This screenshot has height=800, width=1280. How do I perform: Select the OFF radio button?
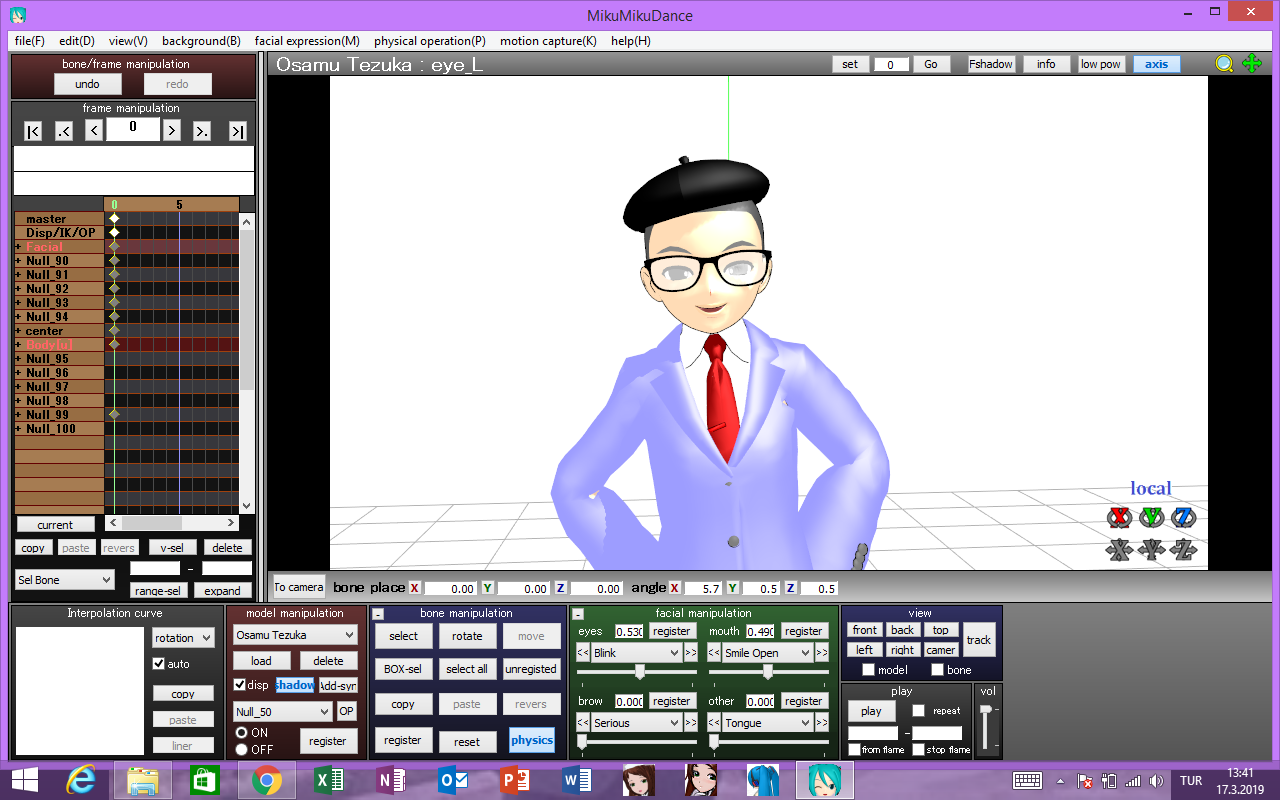[241, 749]
